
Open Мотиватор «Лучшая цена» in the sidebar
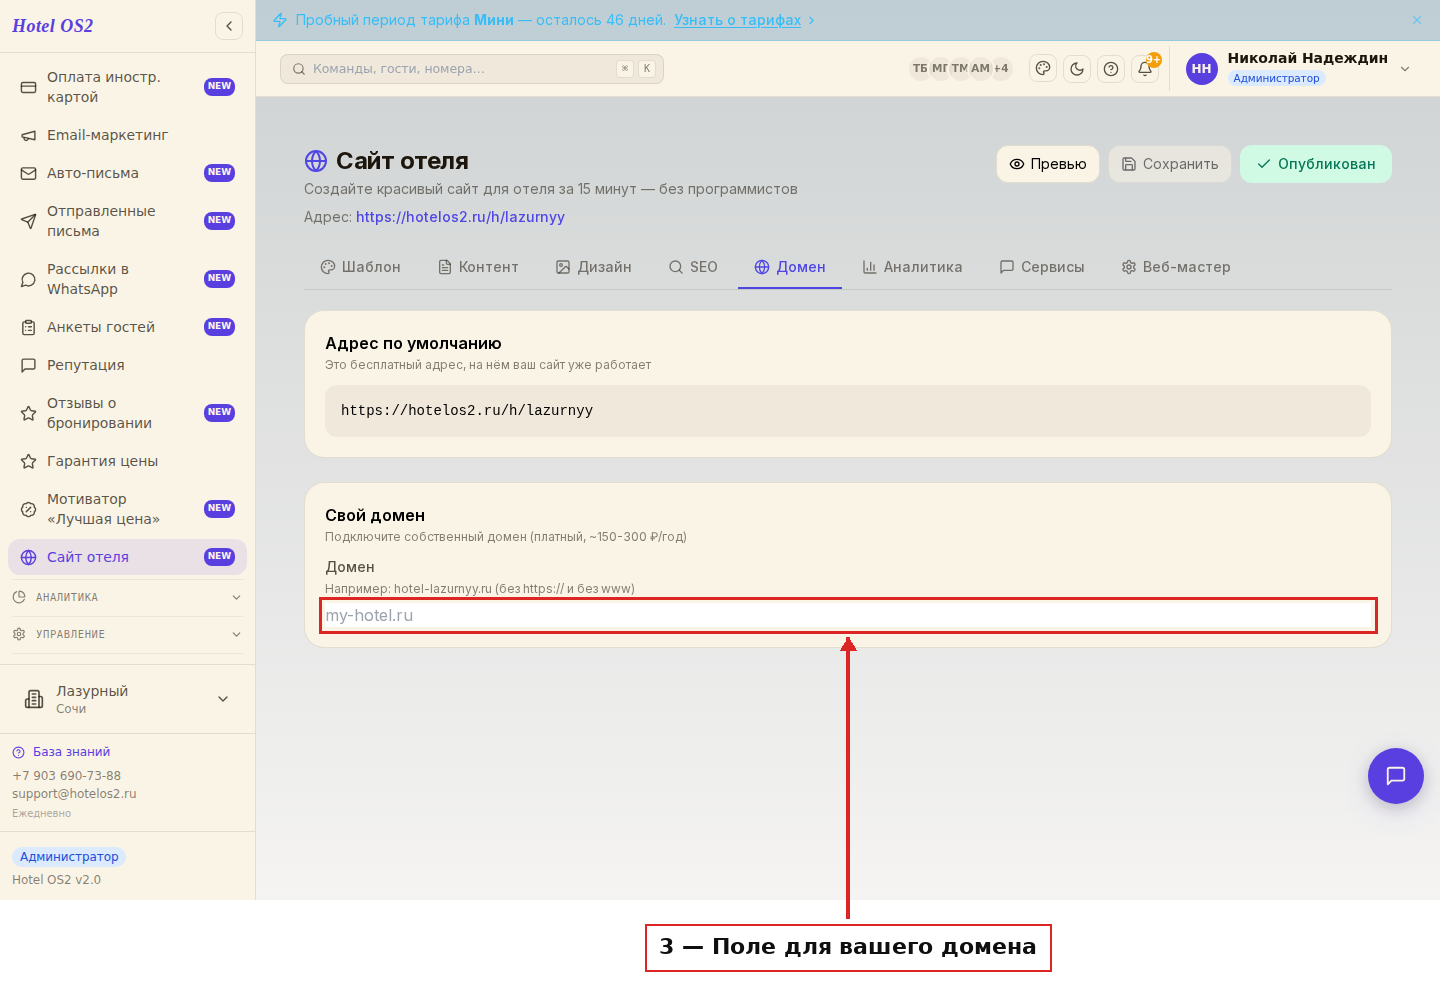[127, 509]
